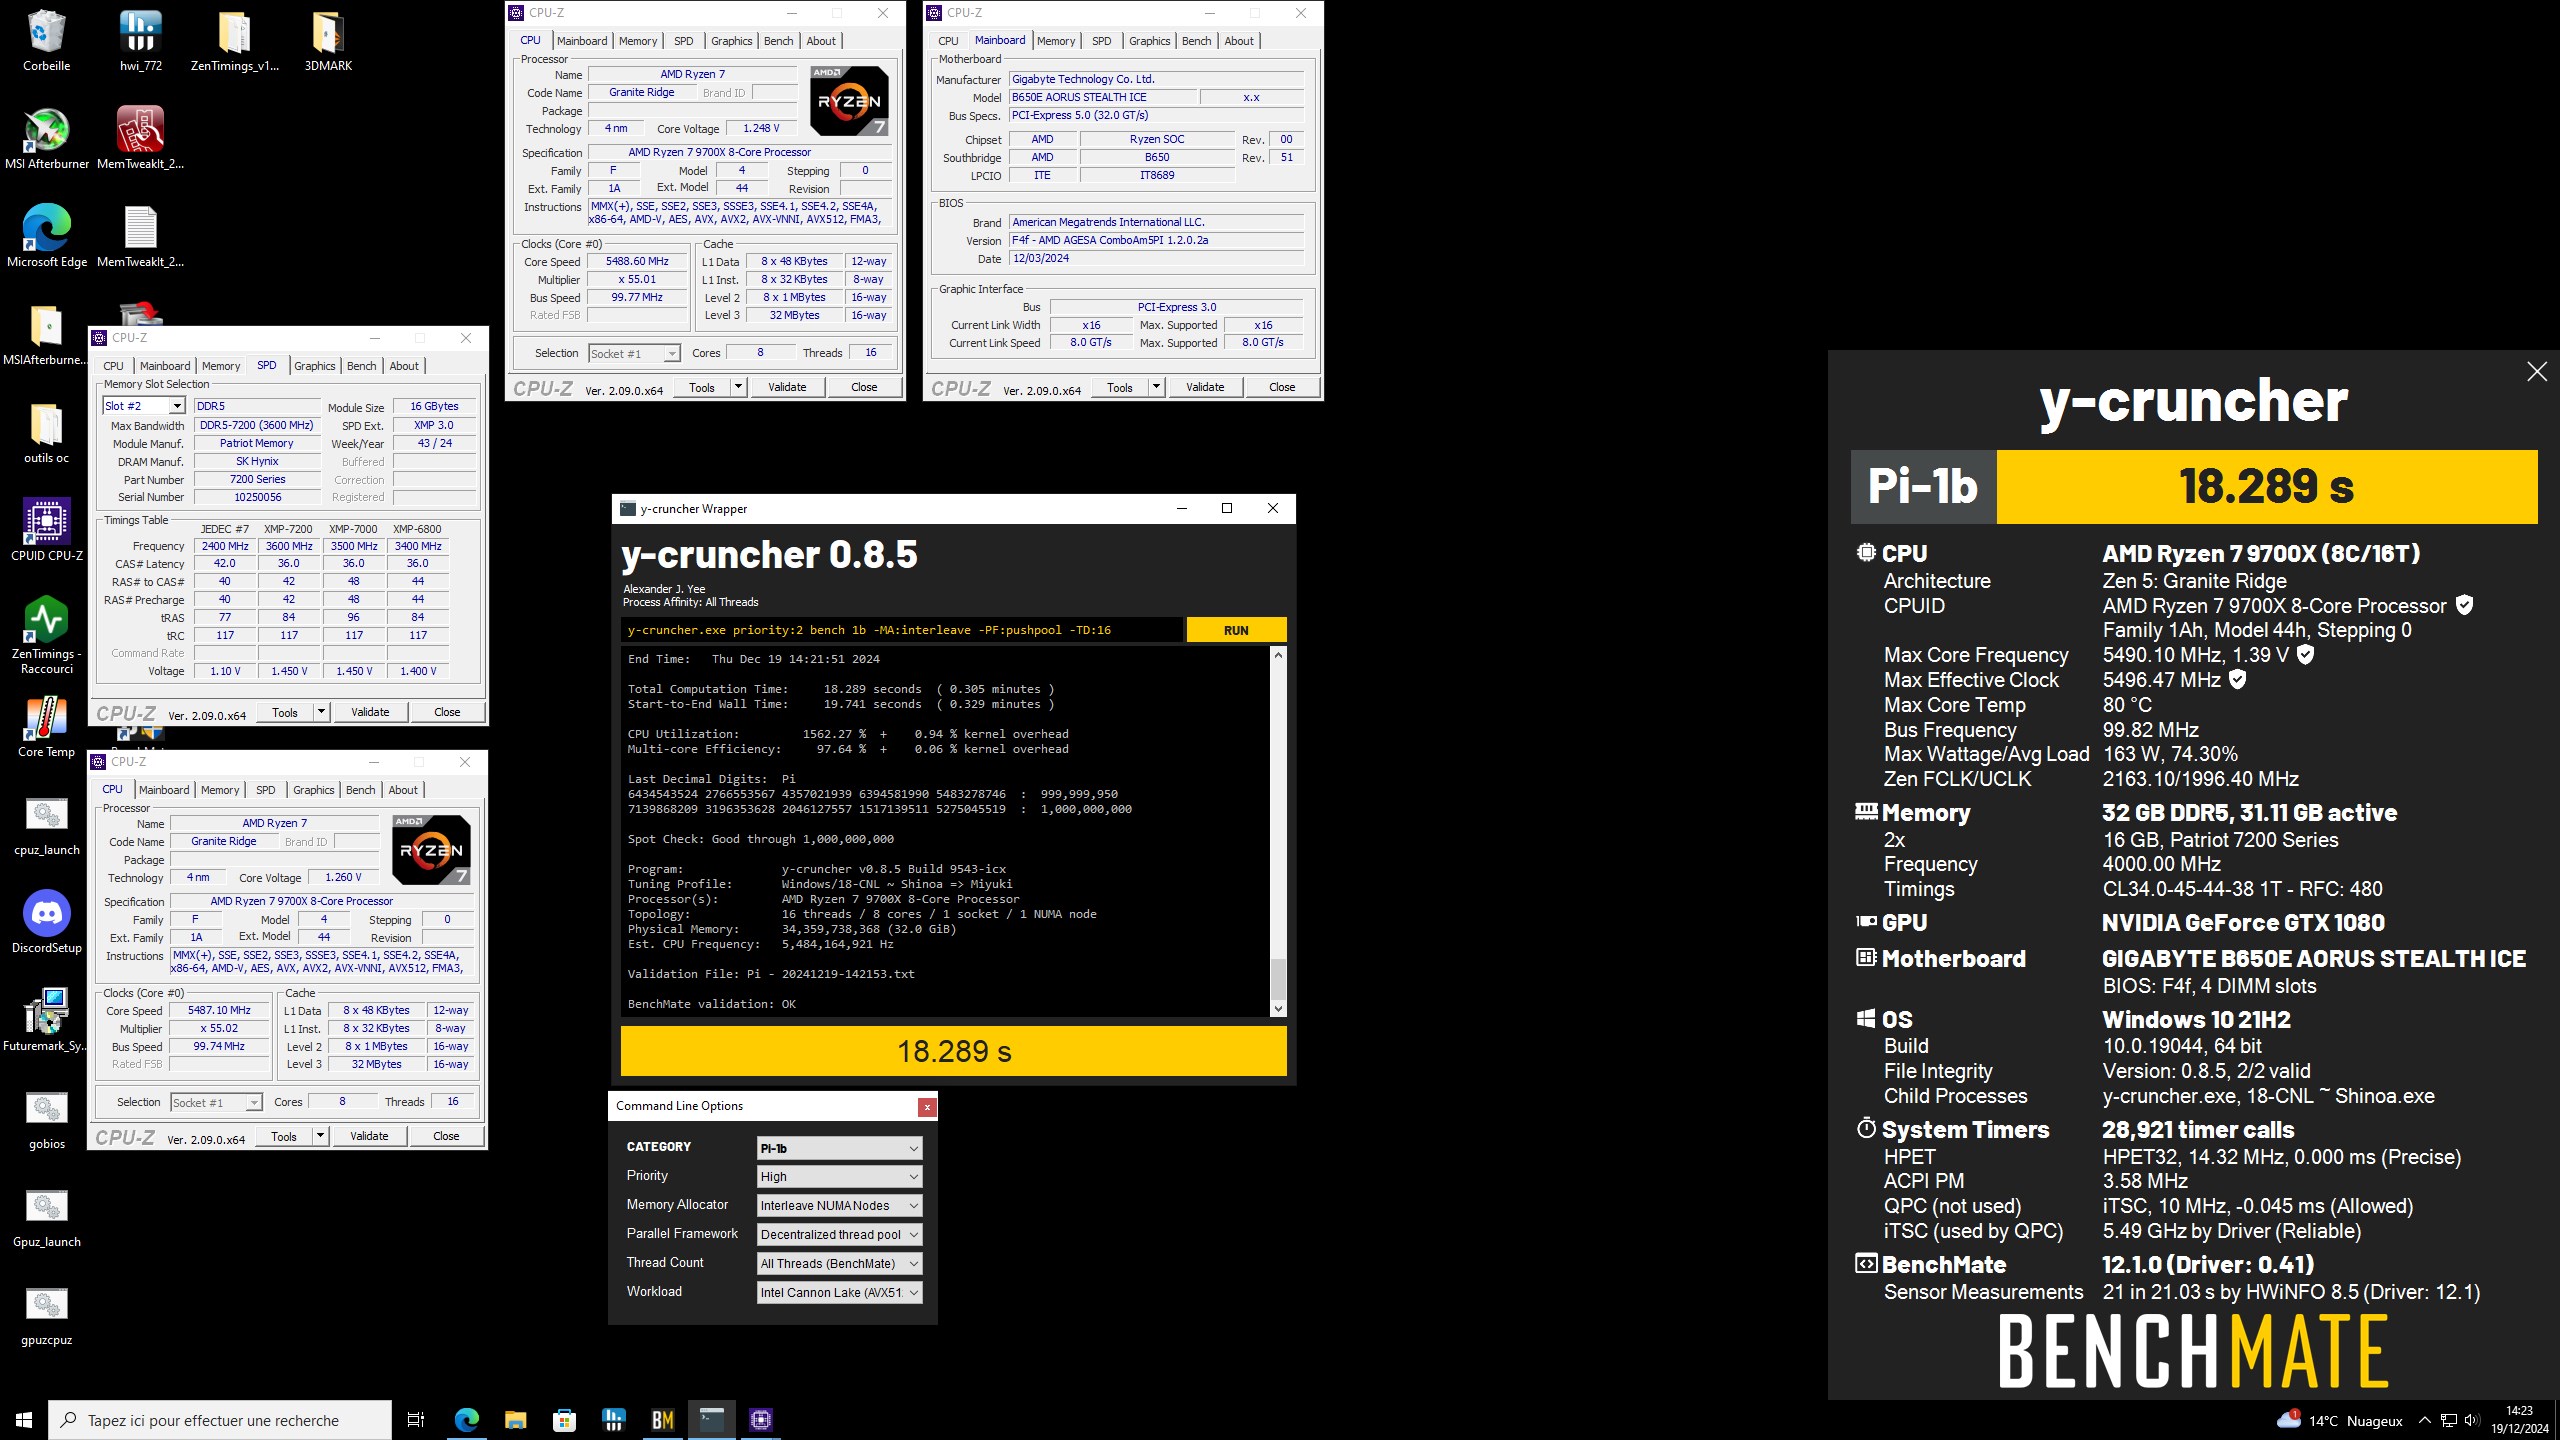This screenshot has height=1440, width=2560.
Task: Close the Command Line Options panel
Action: pos(927,1107)
